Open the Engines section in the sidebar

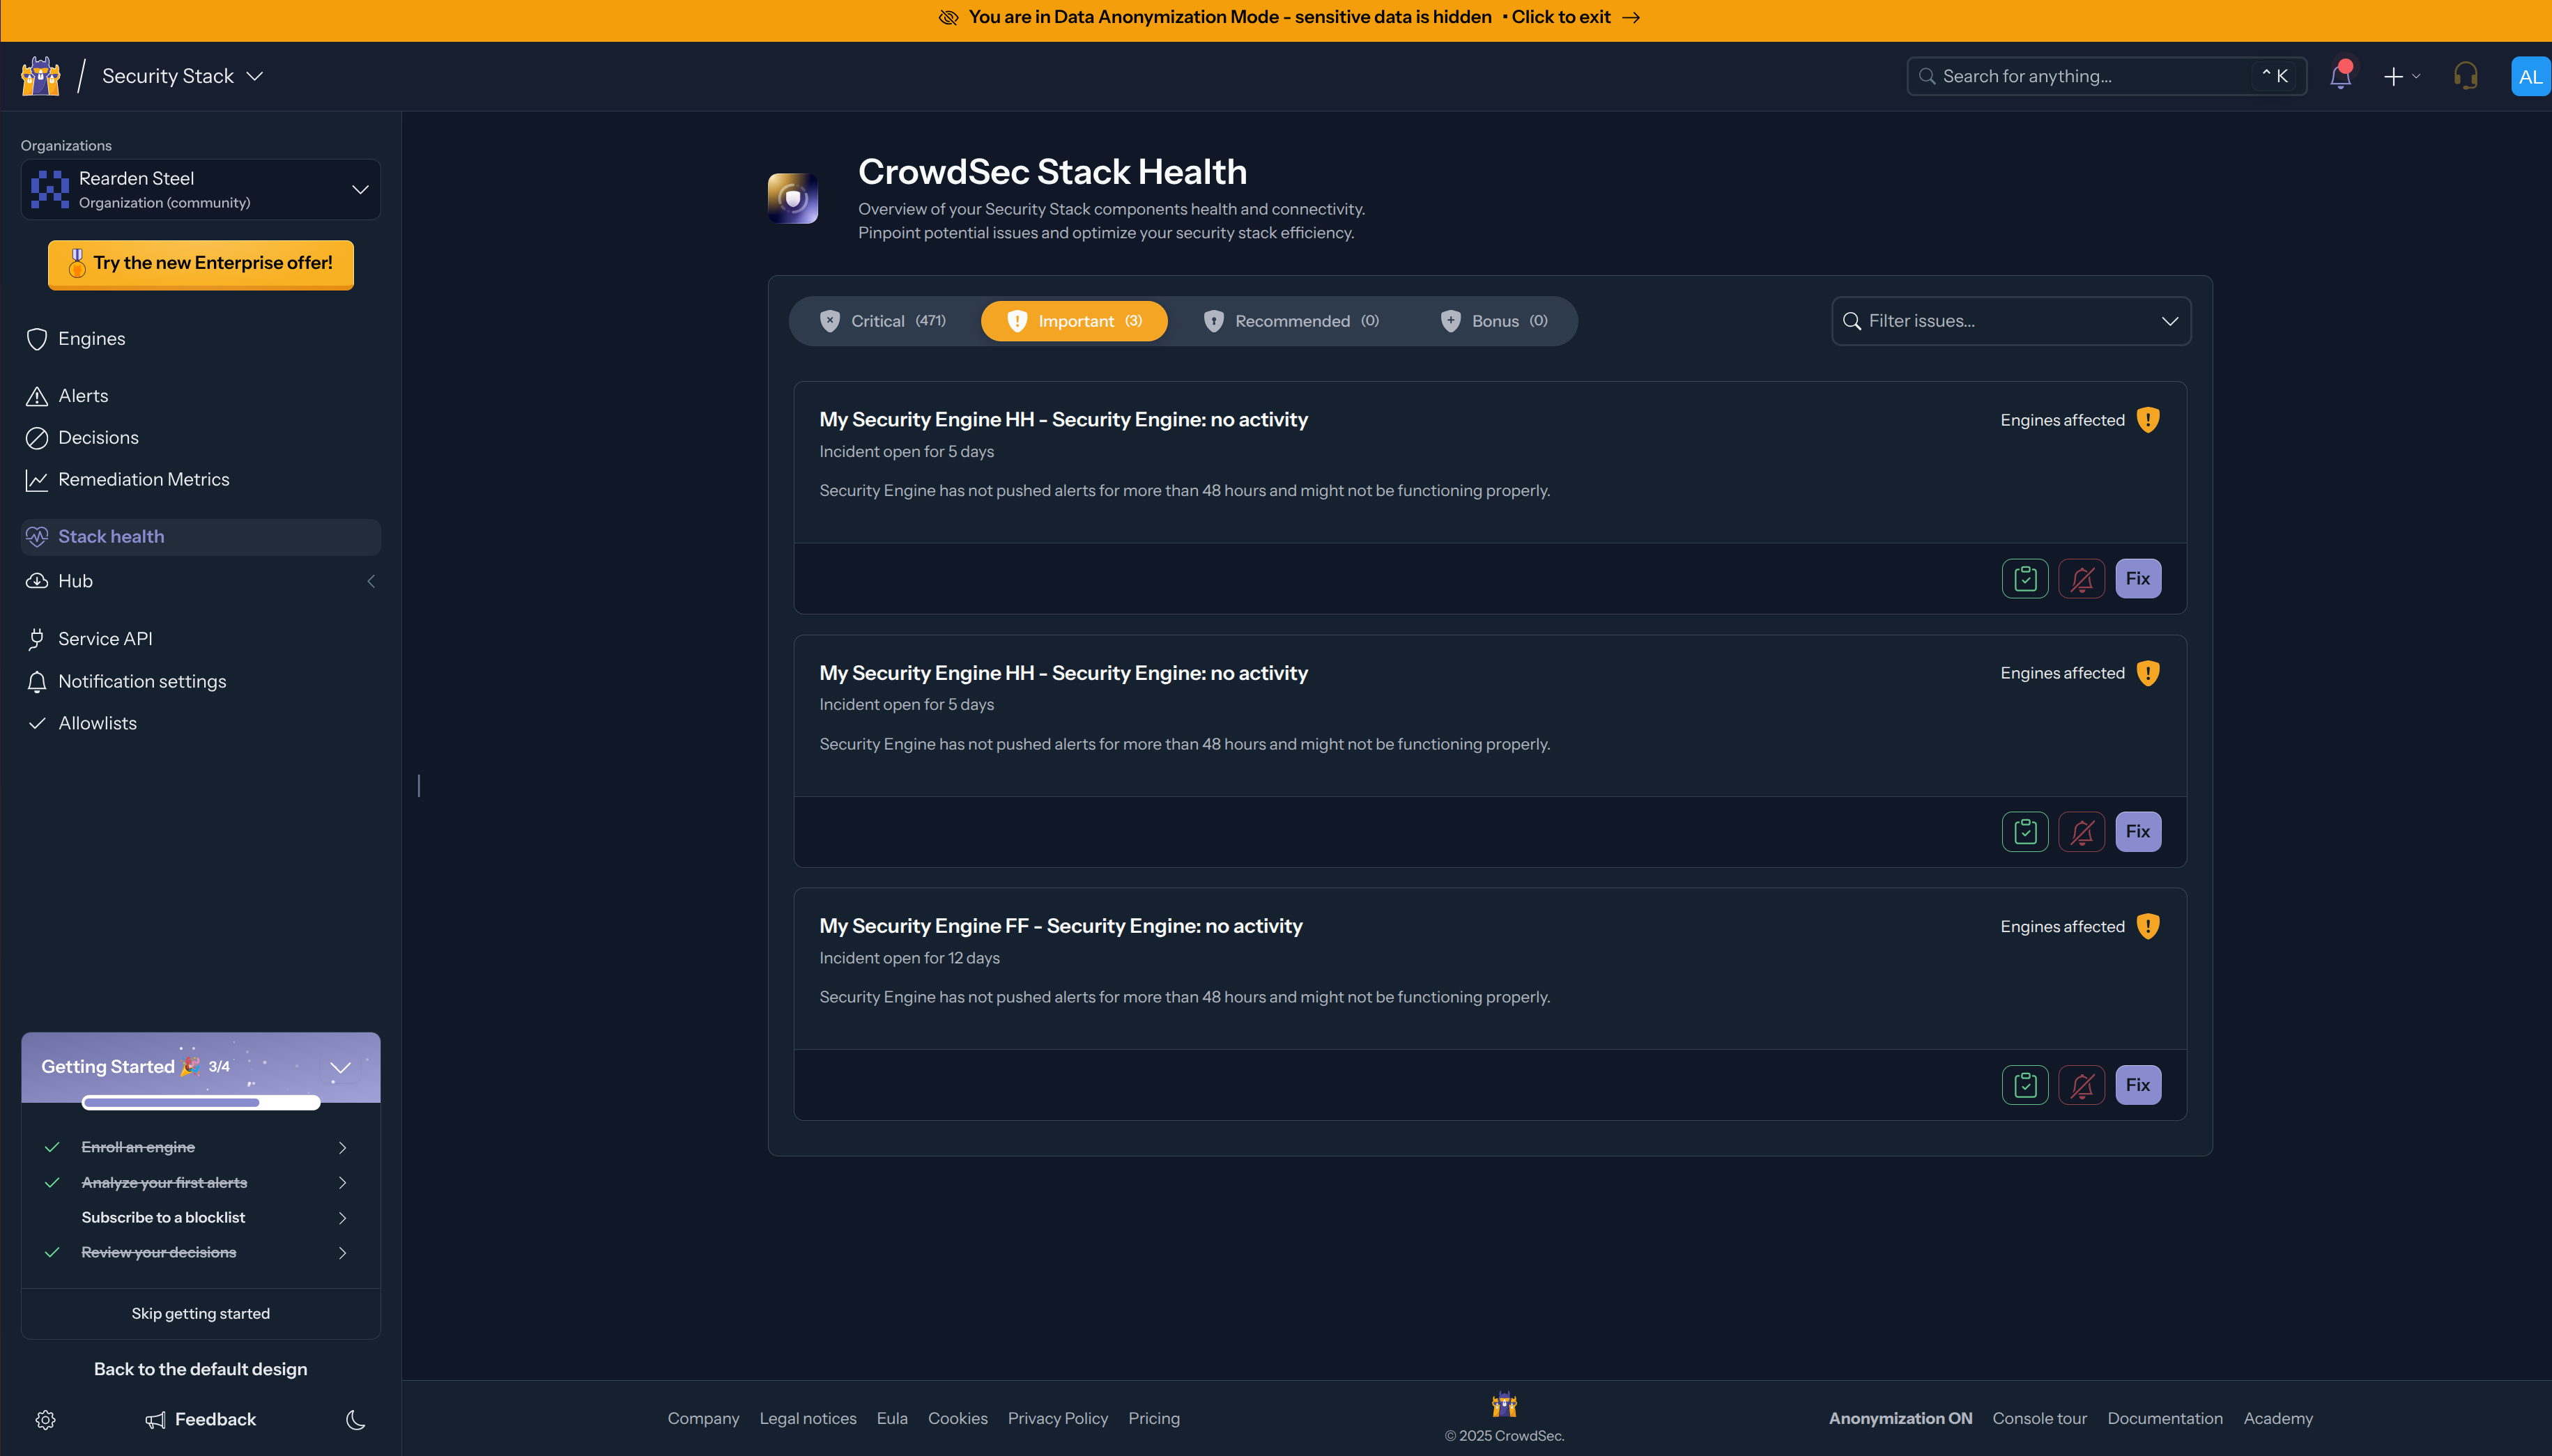tap(90, 338)
